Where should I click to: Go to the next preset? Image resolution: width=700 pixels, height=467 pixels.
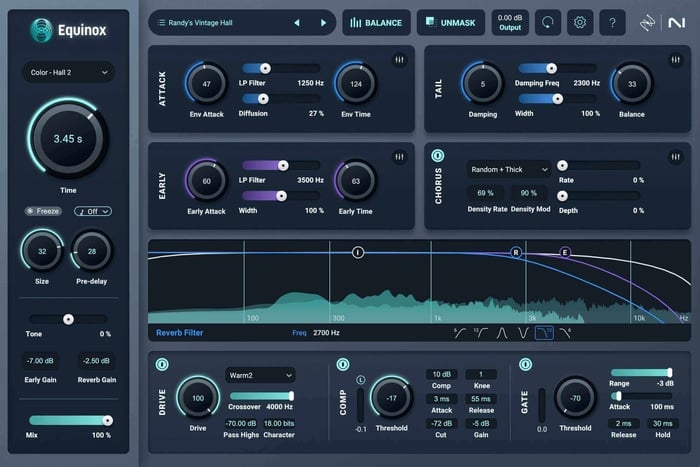[x=323, y=23]
